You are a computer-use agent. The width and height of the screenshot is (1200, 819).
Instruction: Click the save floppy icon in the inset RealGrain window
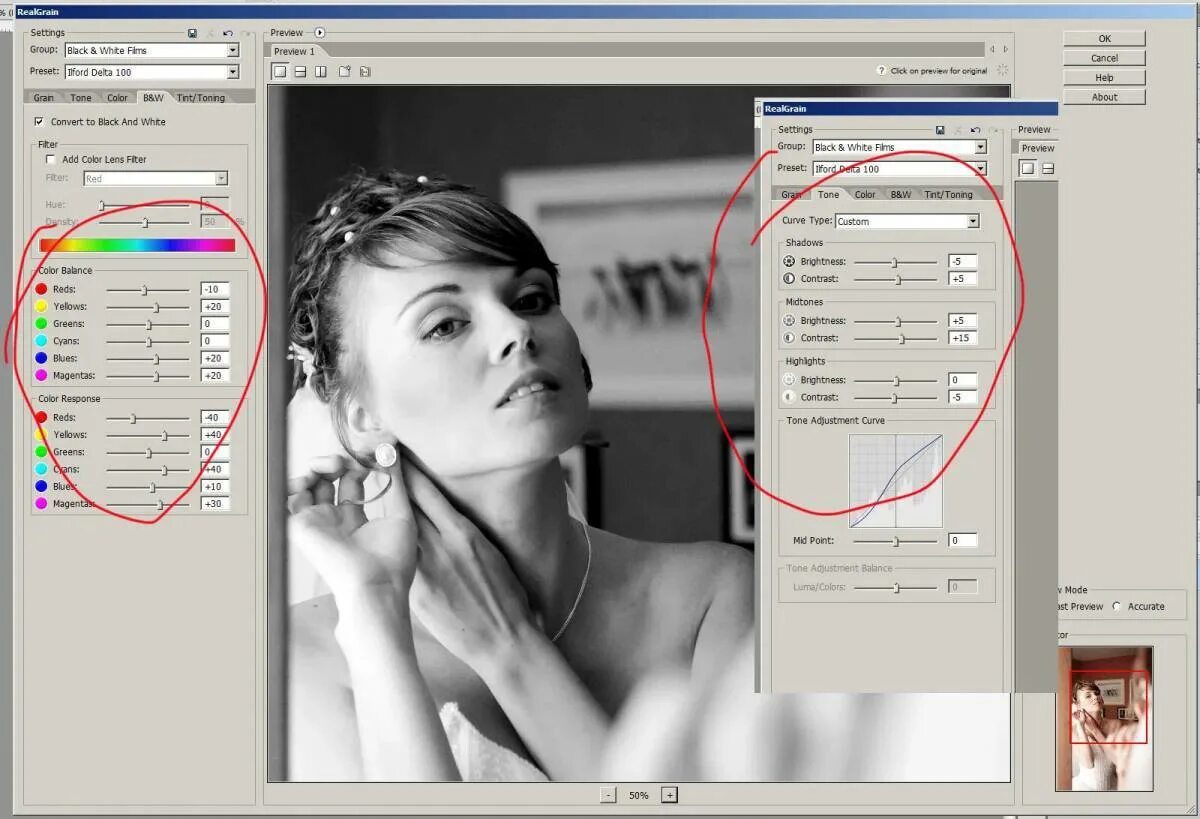coord(940,130)
